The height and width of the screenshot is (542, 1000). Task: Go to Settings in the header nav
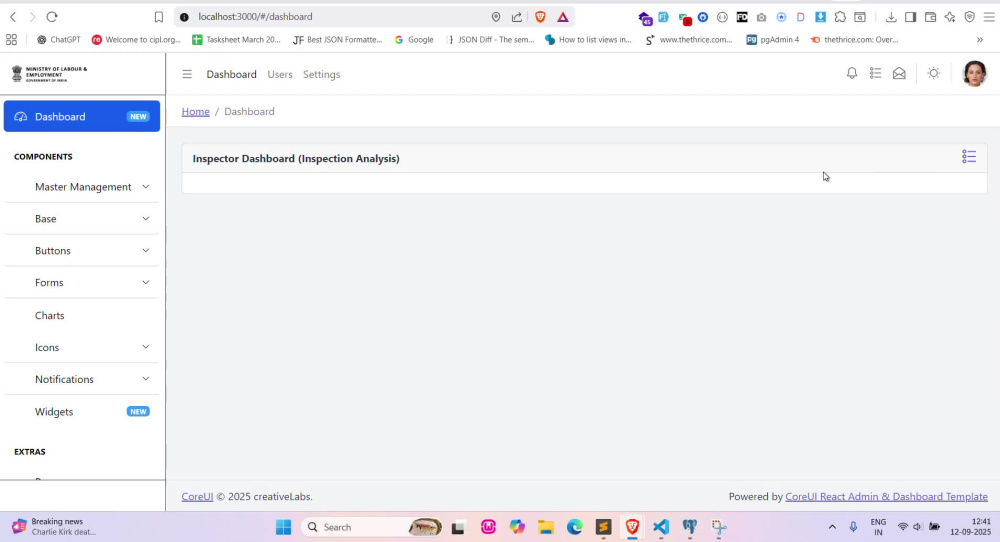pos(321,75)
